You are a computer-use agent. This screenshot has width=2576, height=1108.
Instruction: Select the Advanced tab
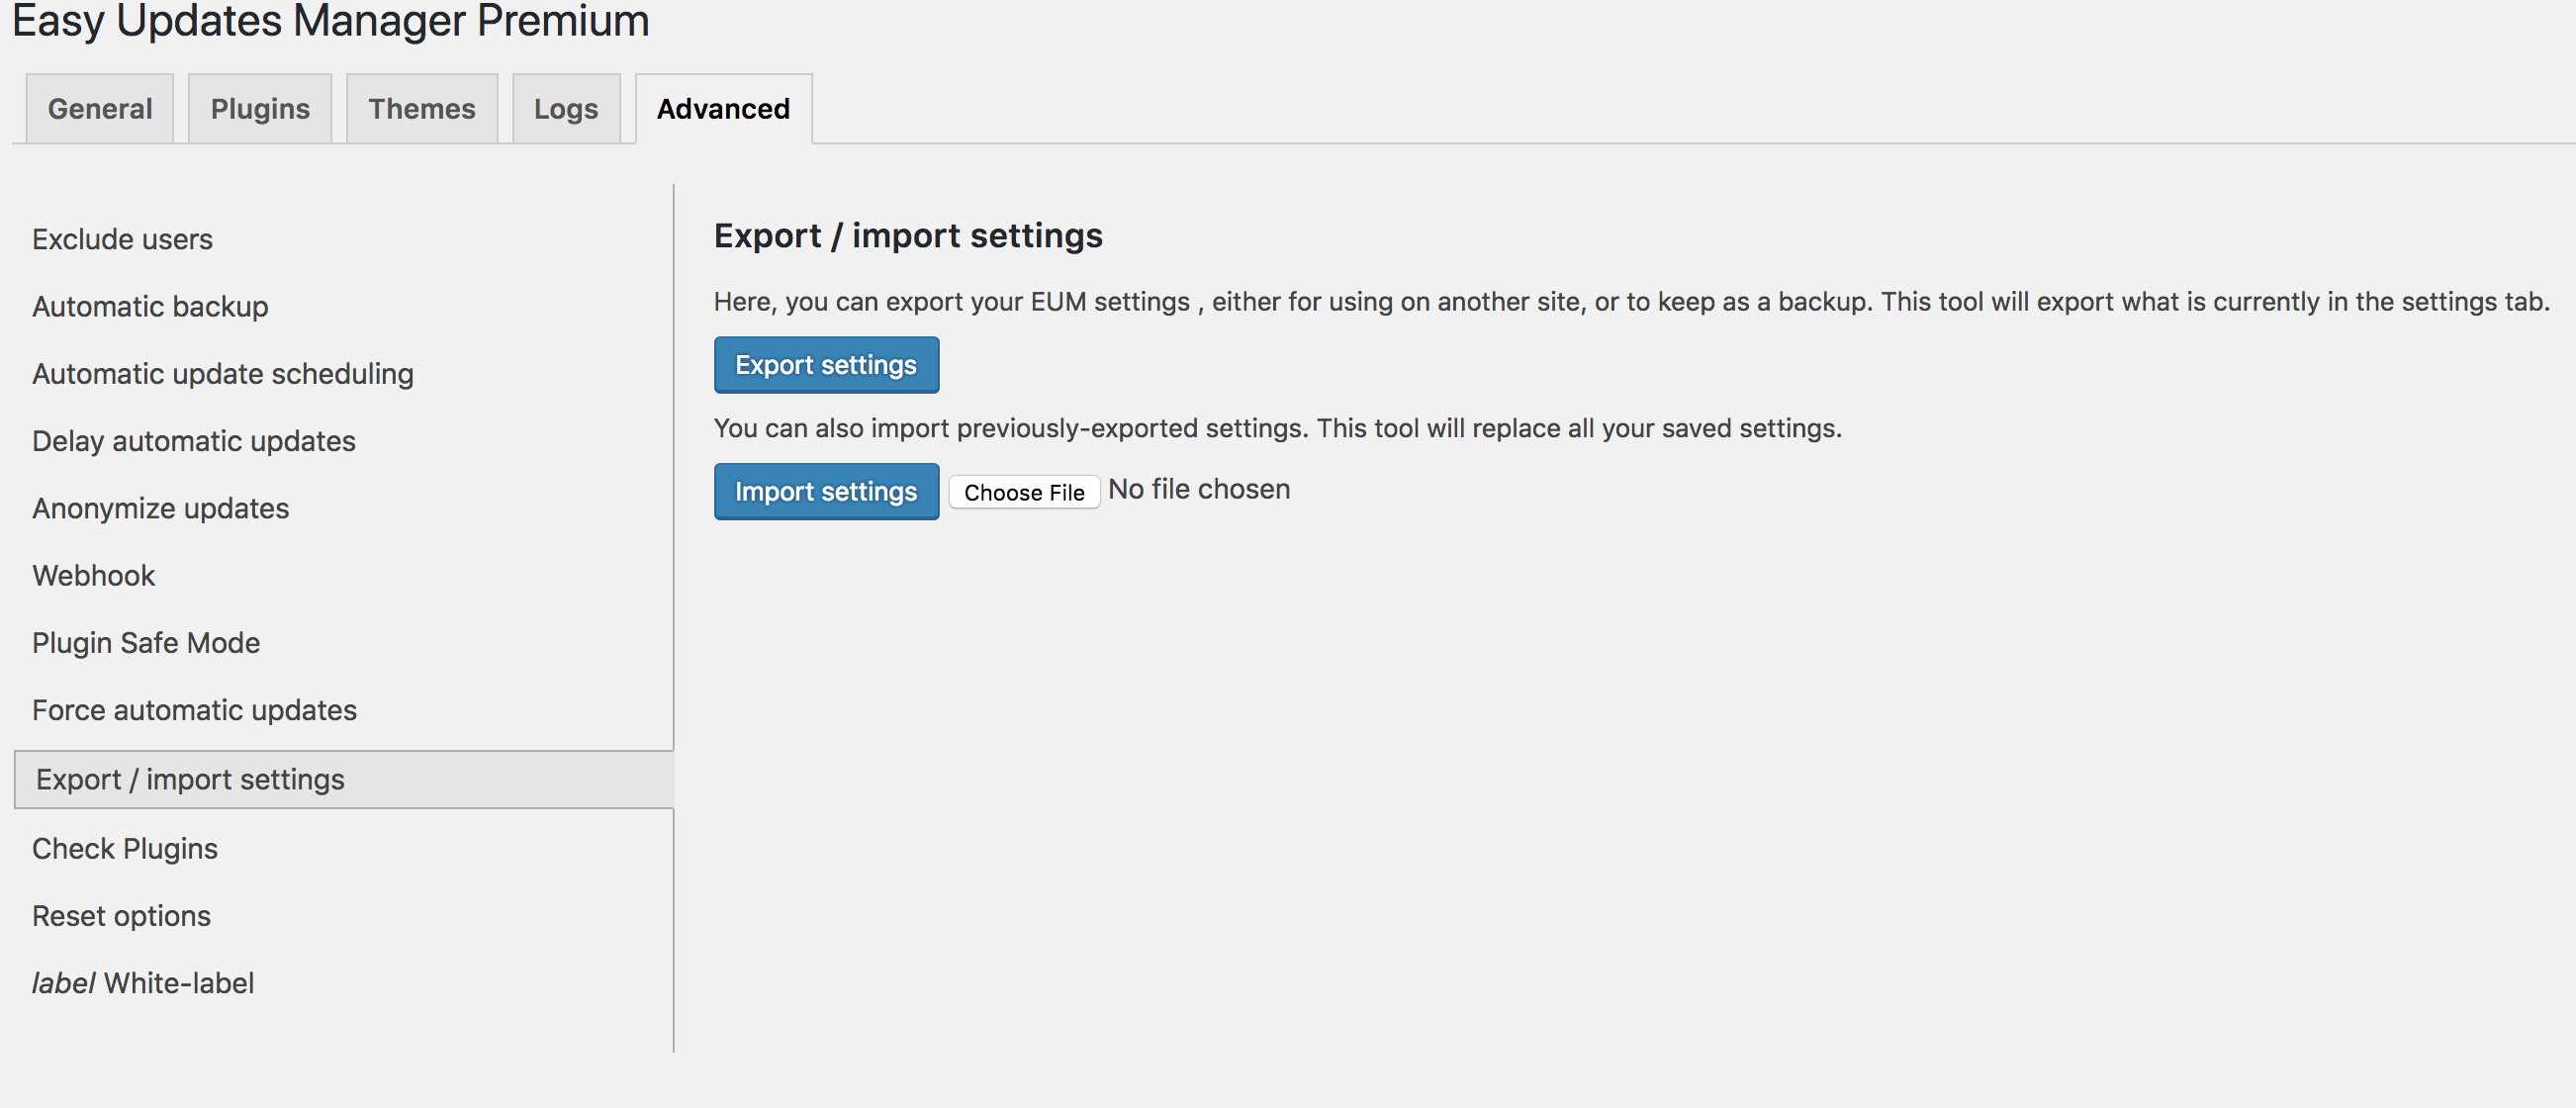[723, 108]
